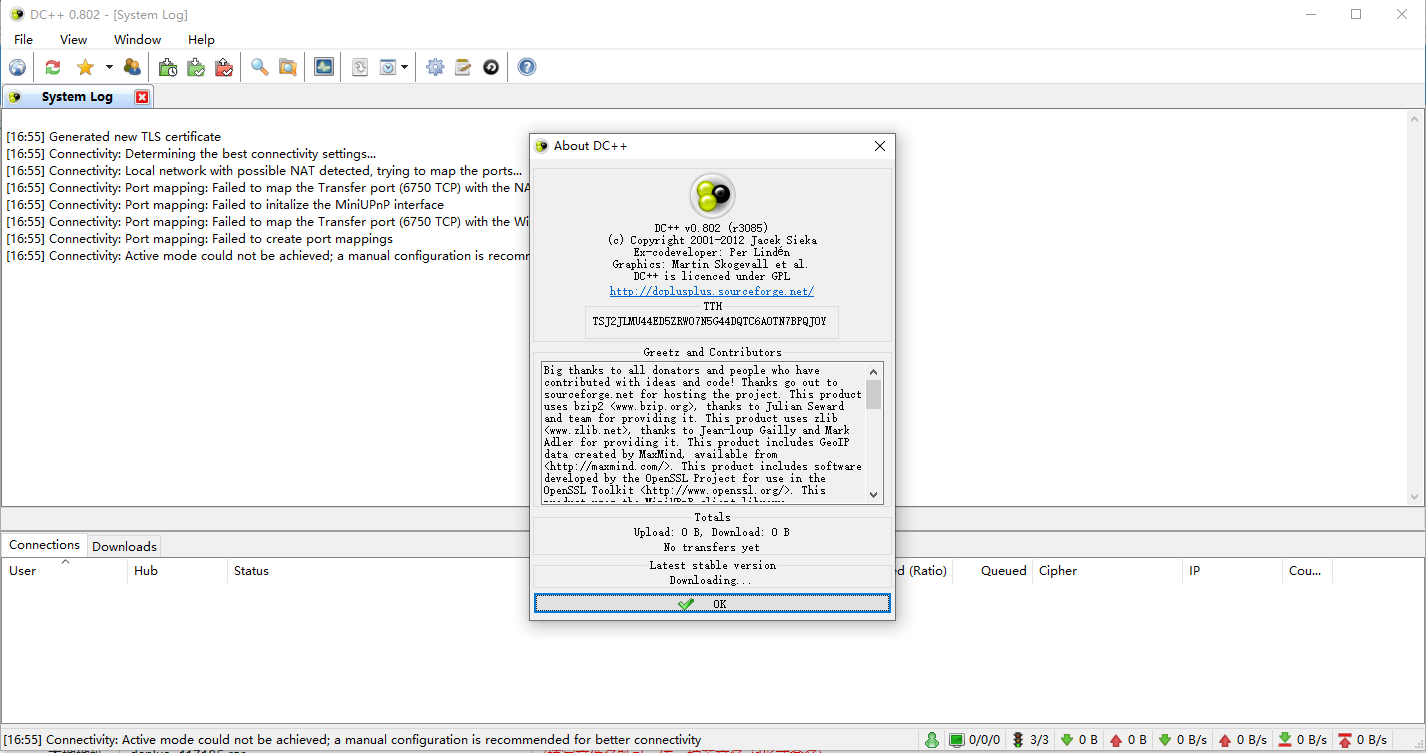Viewport: 1426px width, 753px height.
Task: Sort connections by User column
Action: [65, 571]
